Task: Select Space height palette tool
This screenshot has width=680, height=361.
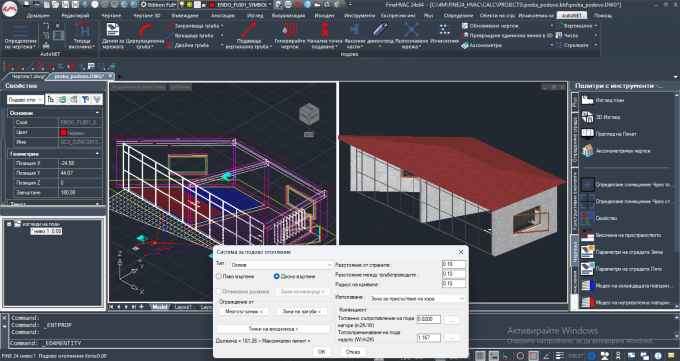Action: [x=621, y=235]
